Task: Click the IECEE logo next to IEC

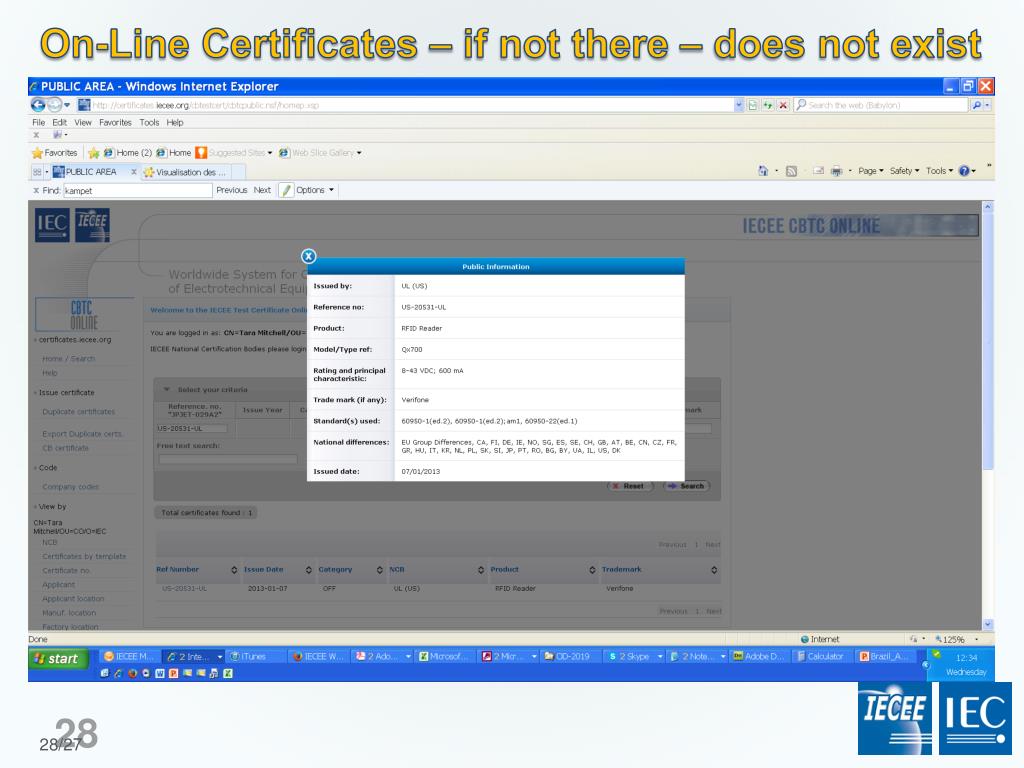Action: pos(92,225)
